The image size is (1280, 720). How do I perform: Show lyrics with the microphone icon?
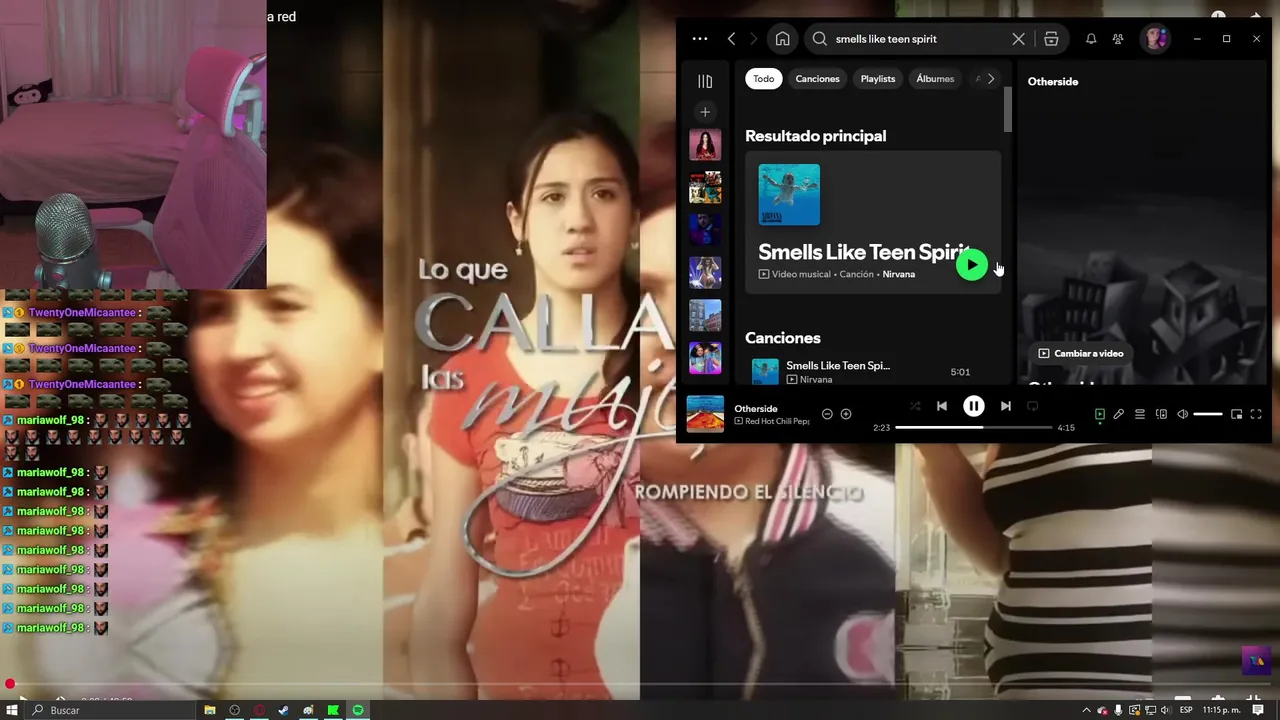point(1119,414)
